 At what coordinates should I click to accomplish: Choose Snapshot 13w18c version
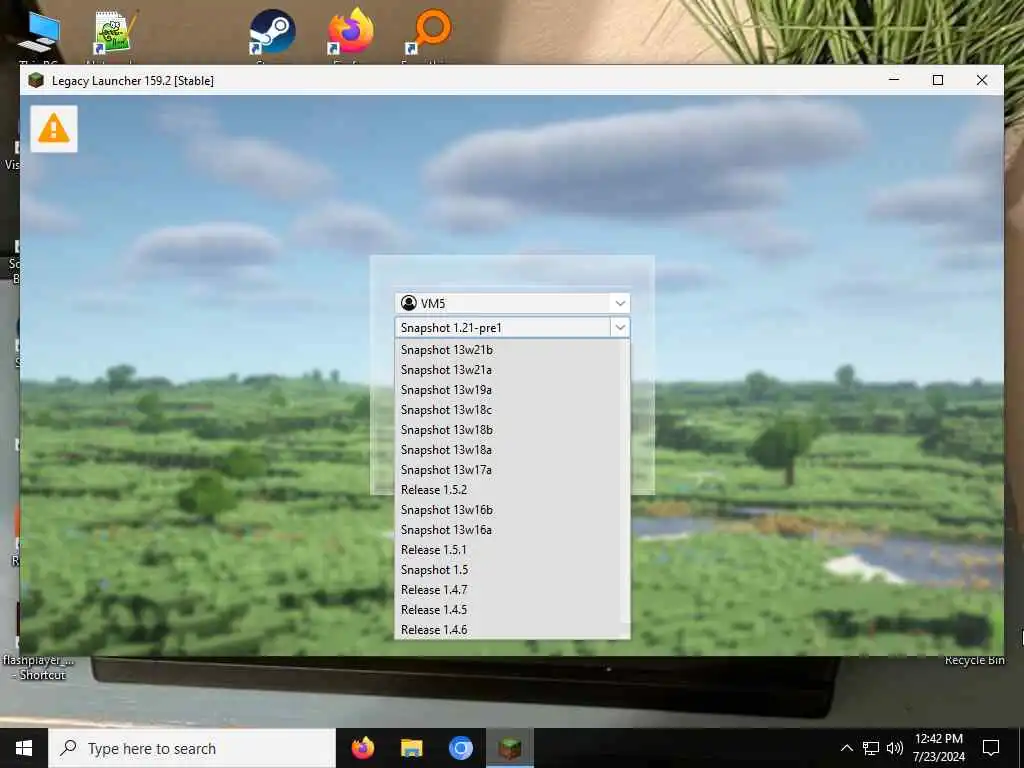click(509, 410)
